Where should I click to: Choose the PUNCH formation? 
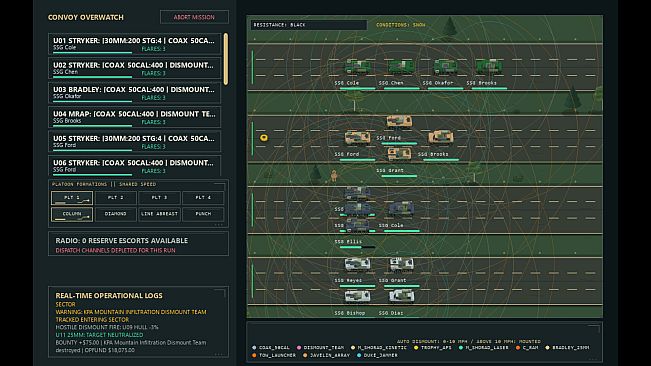tap(203, 214)
